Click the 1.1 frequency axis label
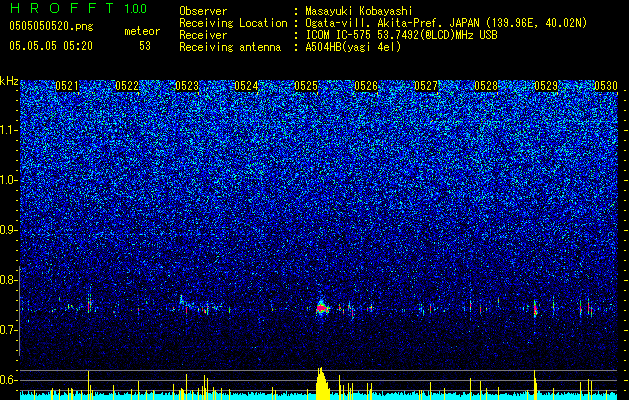Image resolution: width=629 pixels, height=400 pixels. (9, 130)
